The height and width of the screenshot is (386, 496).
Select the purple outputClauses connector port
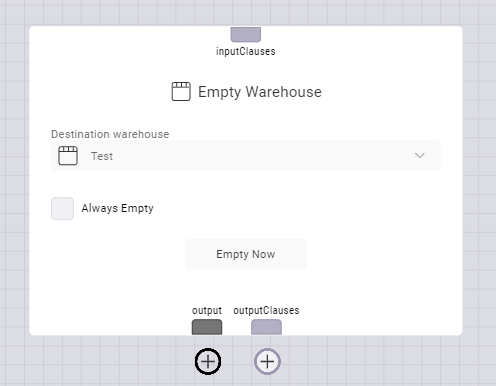click(x=266, y=327)
